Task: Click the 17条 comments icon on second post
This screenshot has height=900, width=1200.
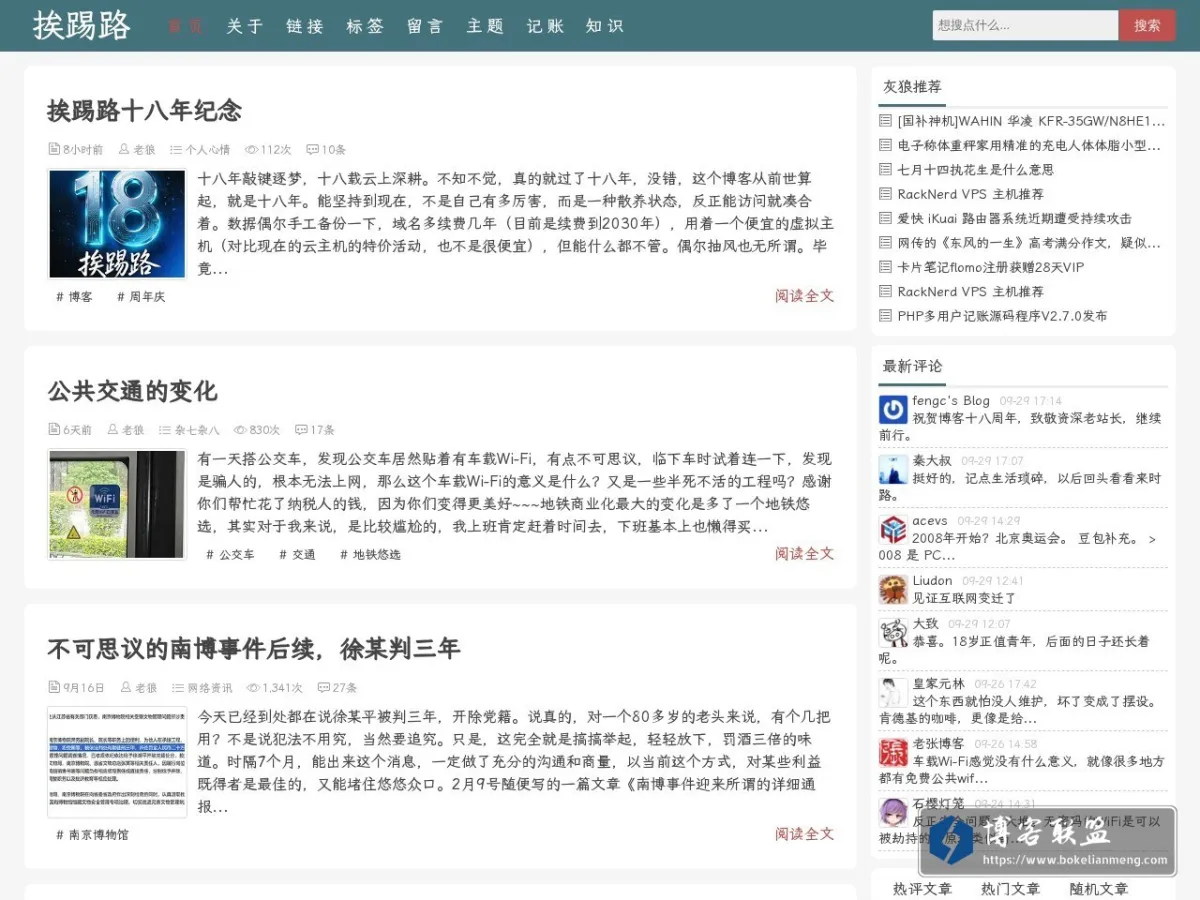Action: 301,430
